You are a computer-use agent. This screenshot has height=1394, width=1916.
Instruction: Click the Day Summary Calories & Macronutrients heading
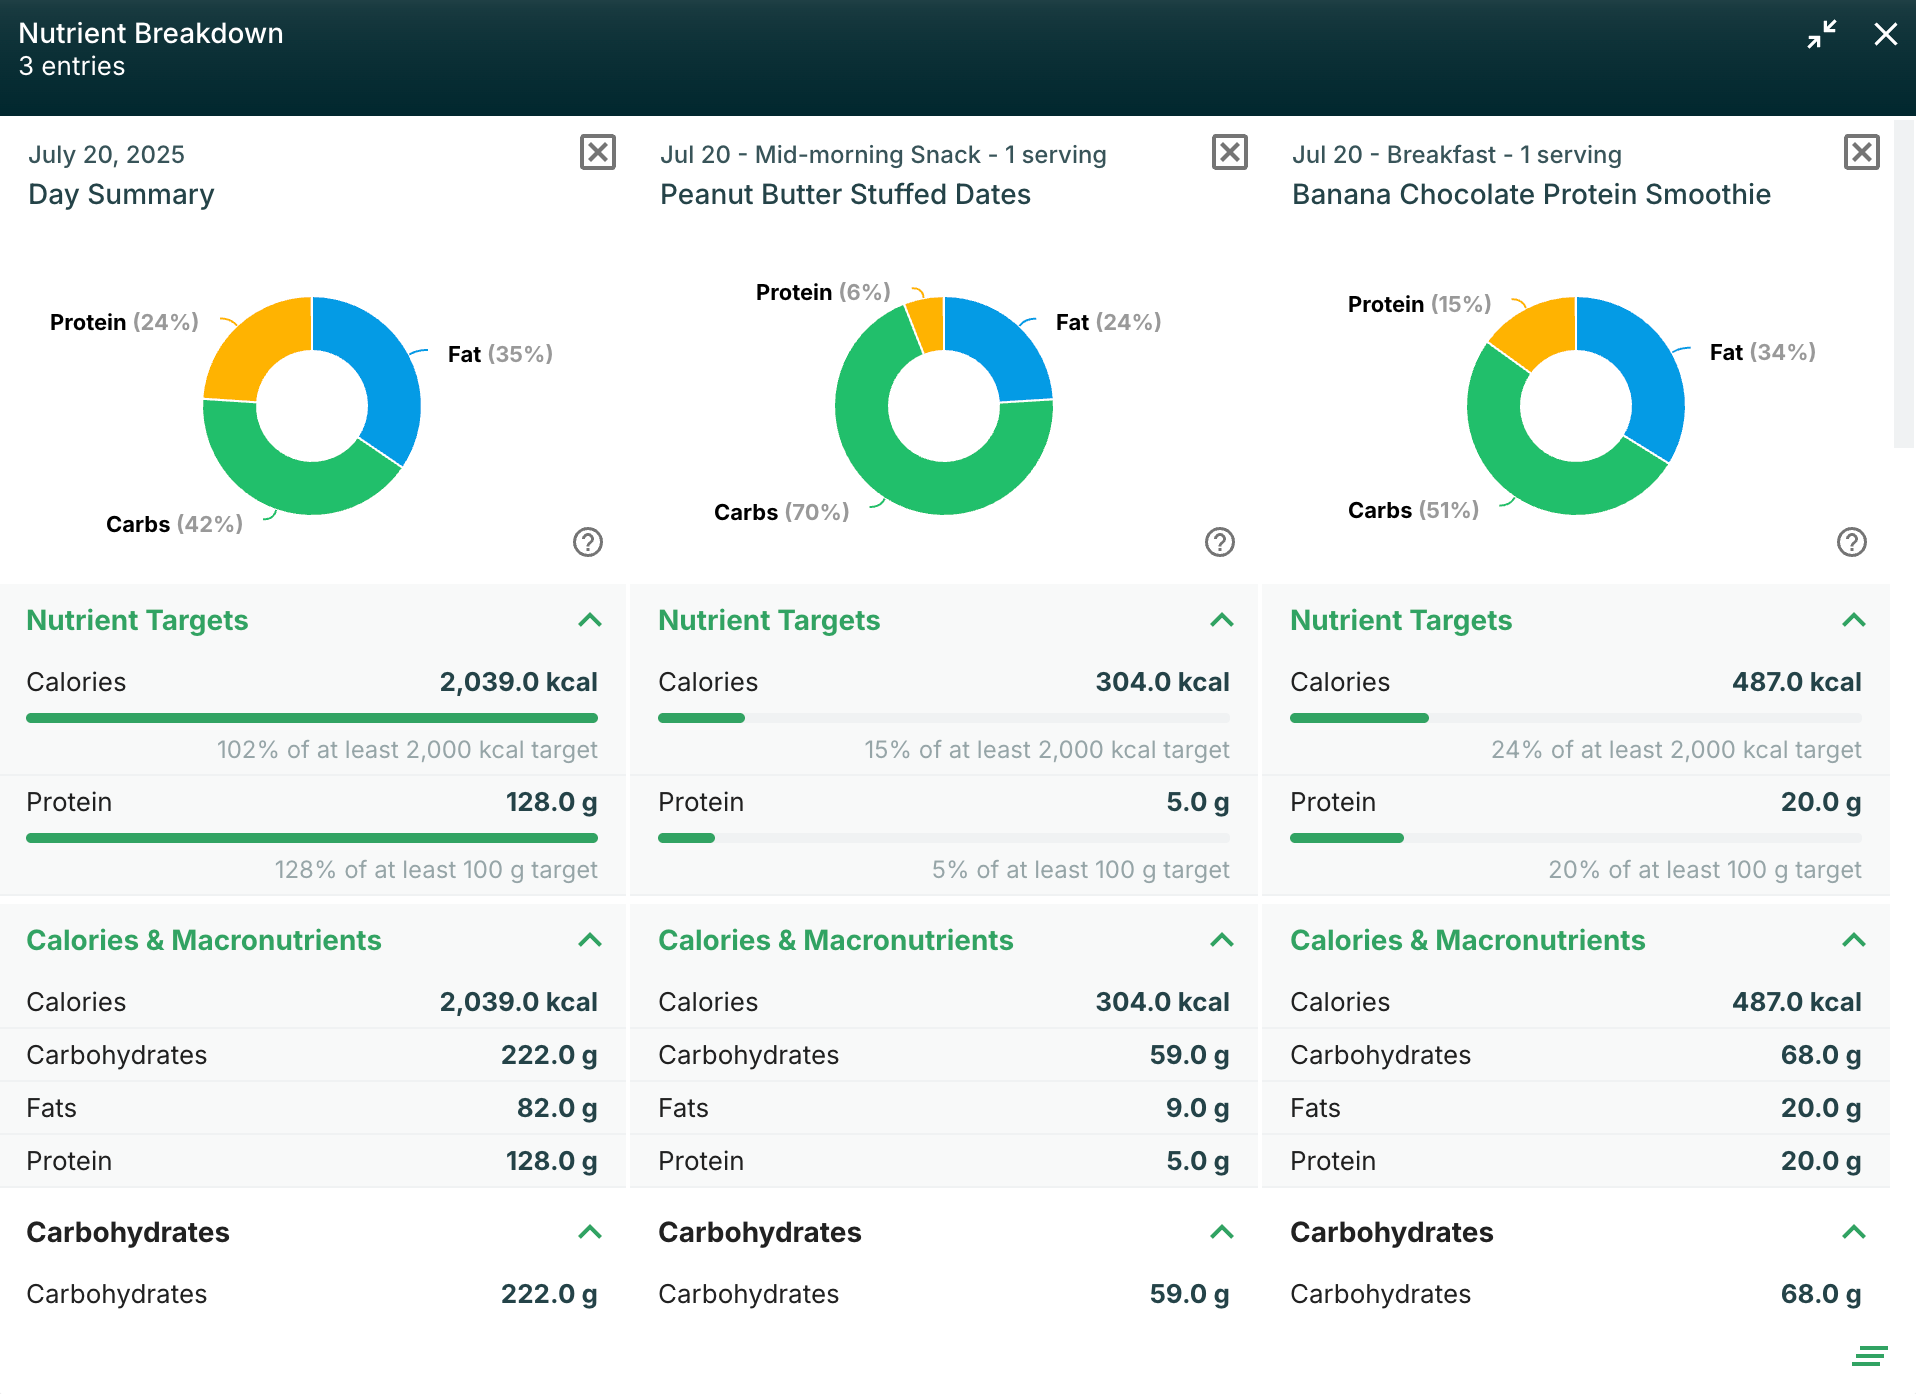coord(204,940)
